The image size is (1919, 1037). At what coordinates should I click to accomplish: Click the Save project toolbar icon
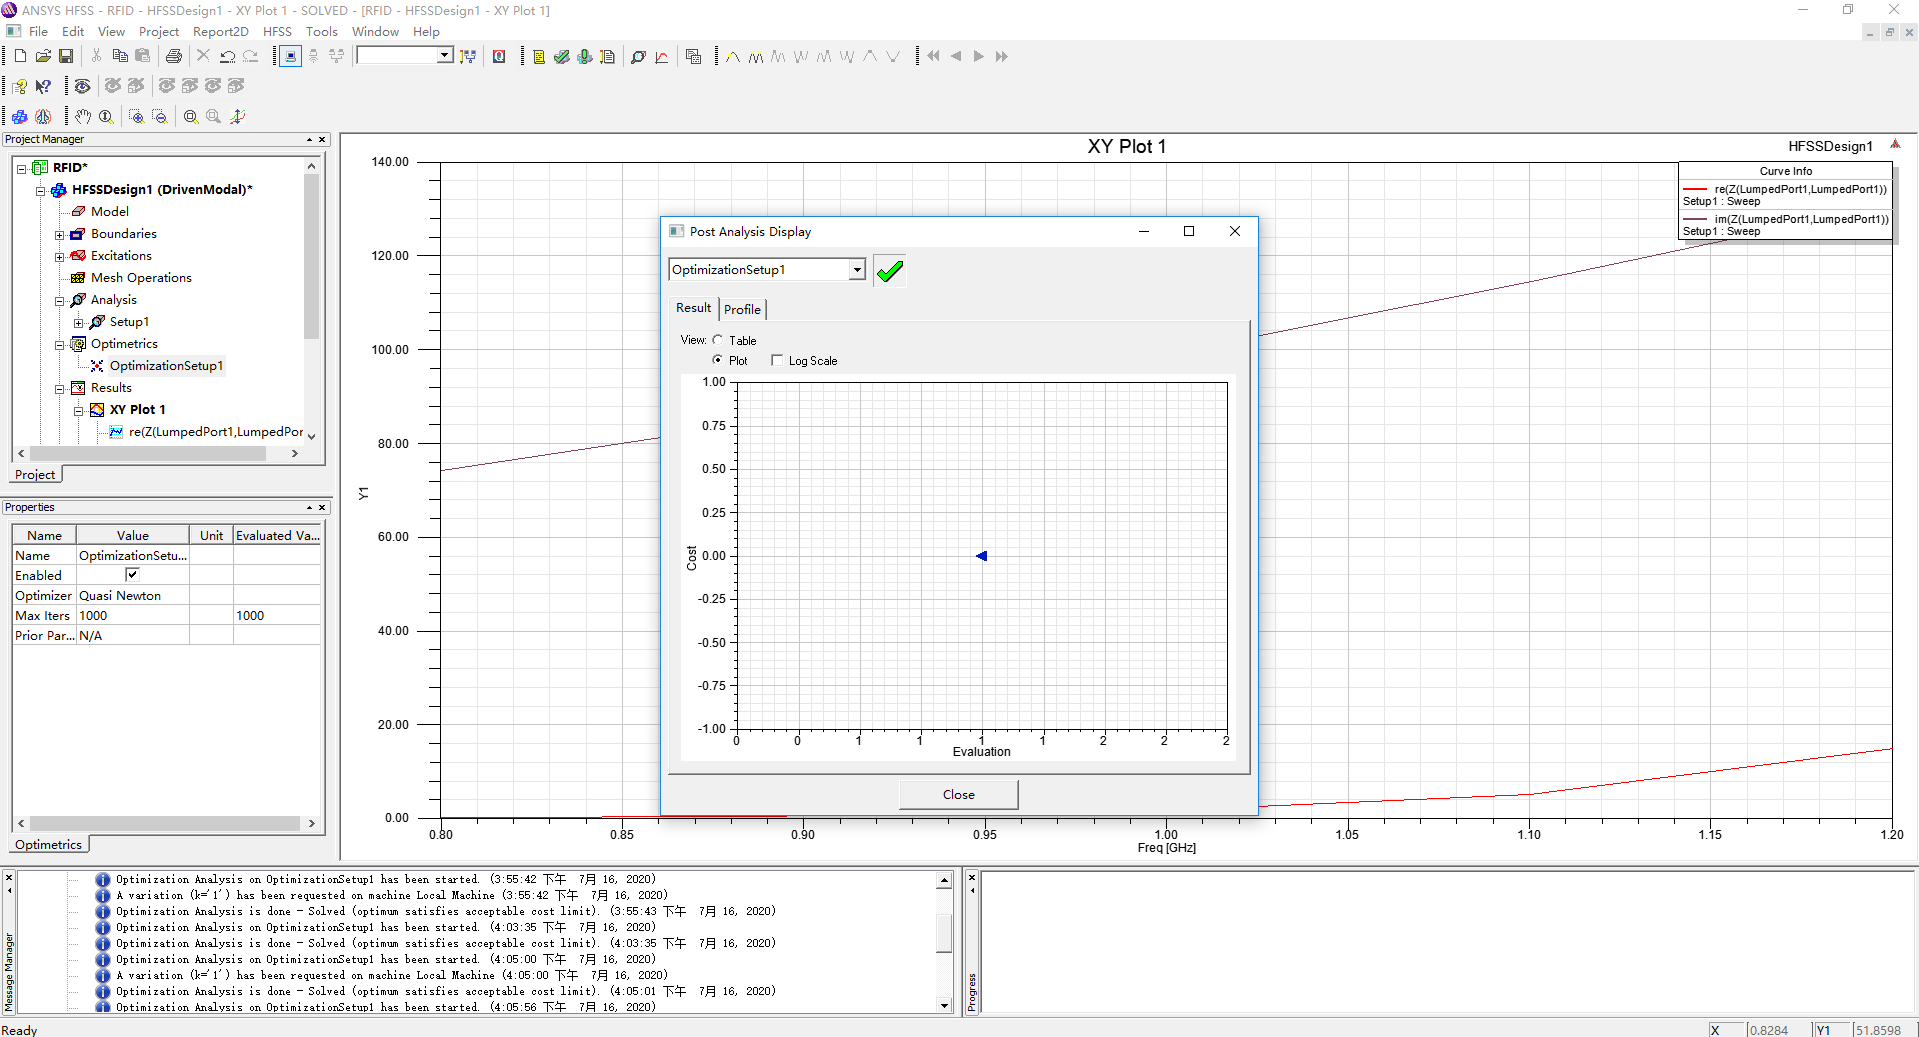click(x=66, y=56)
